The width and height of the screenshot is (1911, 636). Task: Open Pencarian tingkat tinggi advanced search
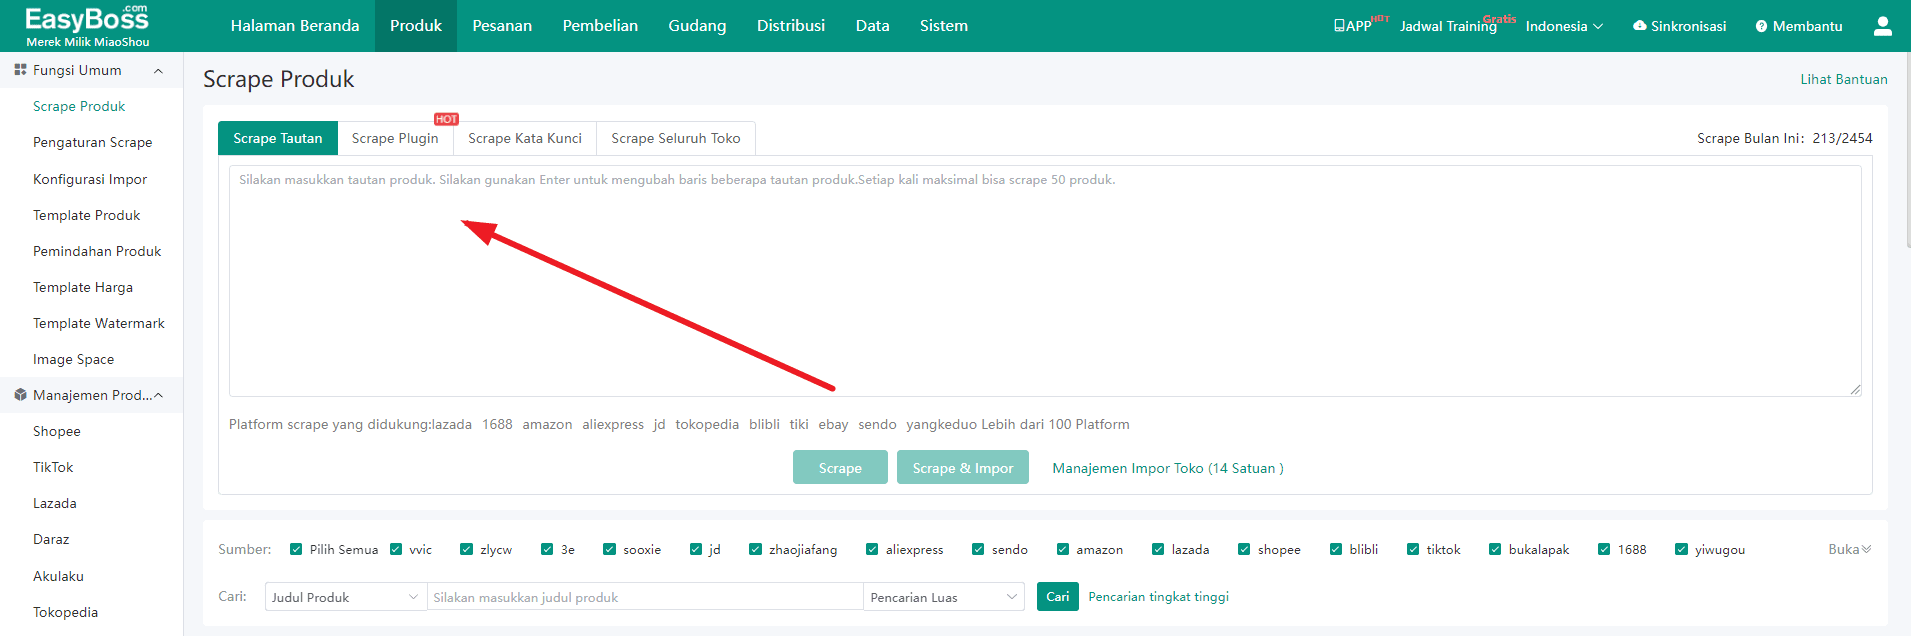[x=1159, y=597]
